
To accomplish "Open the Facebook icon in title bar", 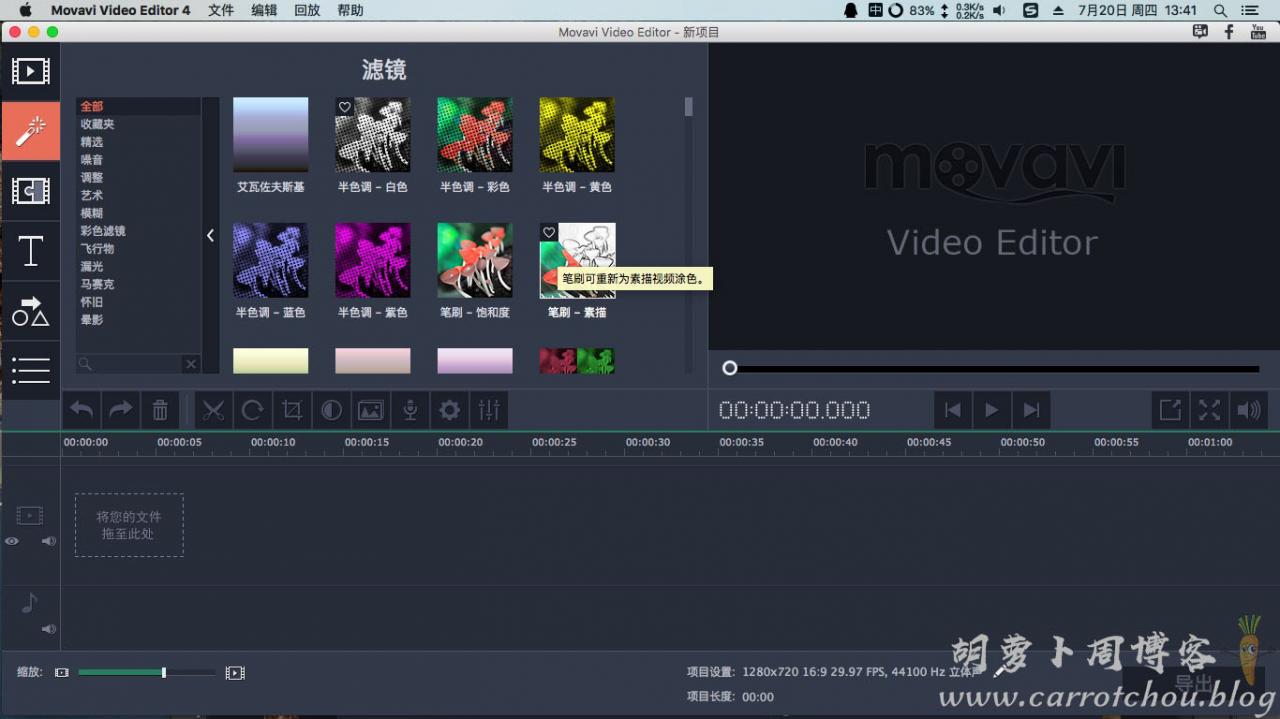I will click(x=1229, y=32).
